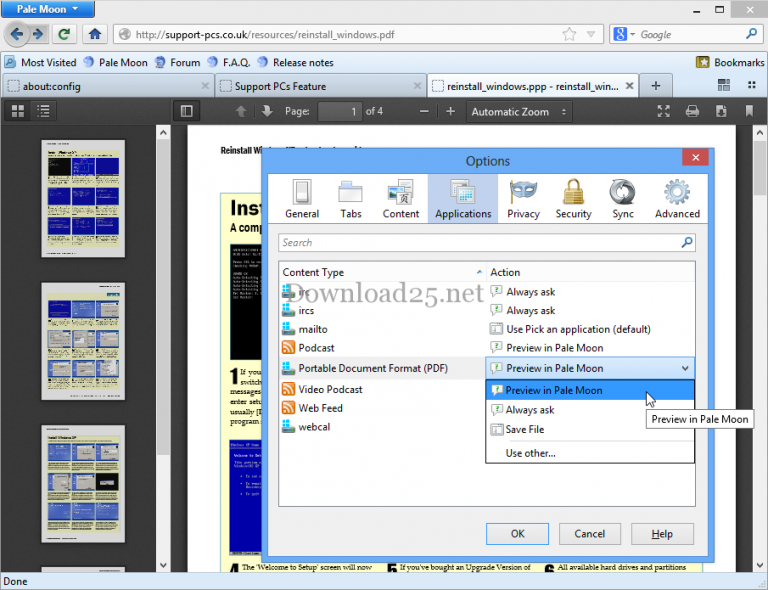Open the Most Visited bookmarks folder
Screen dimensions: 768x590
tap(41, 63)
